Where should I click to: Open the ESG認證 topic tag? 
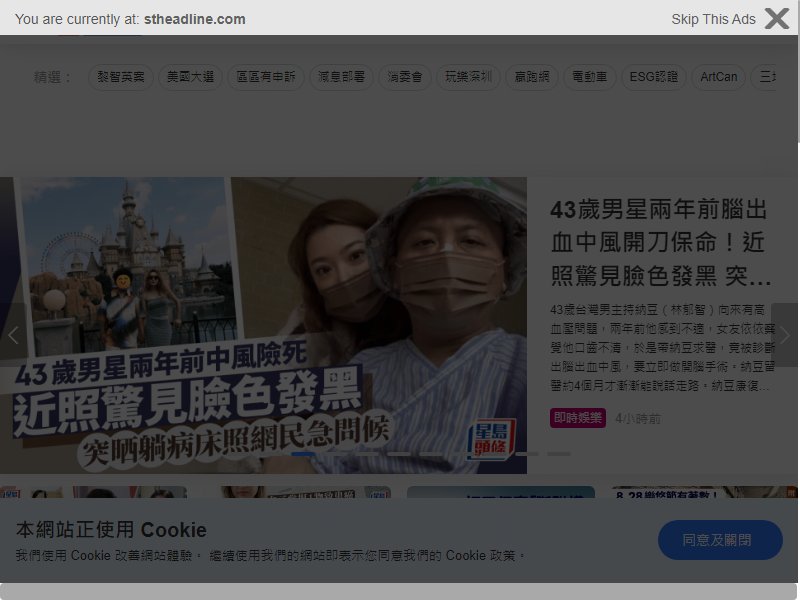(654, 77)
